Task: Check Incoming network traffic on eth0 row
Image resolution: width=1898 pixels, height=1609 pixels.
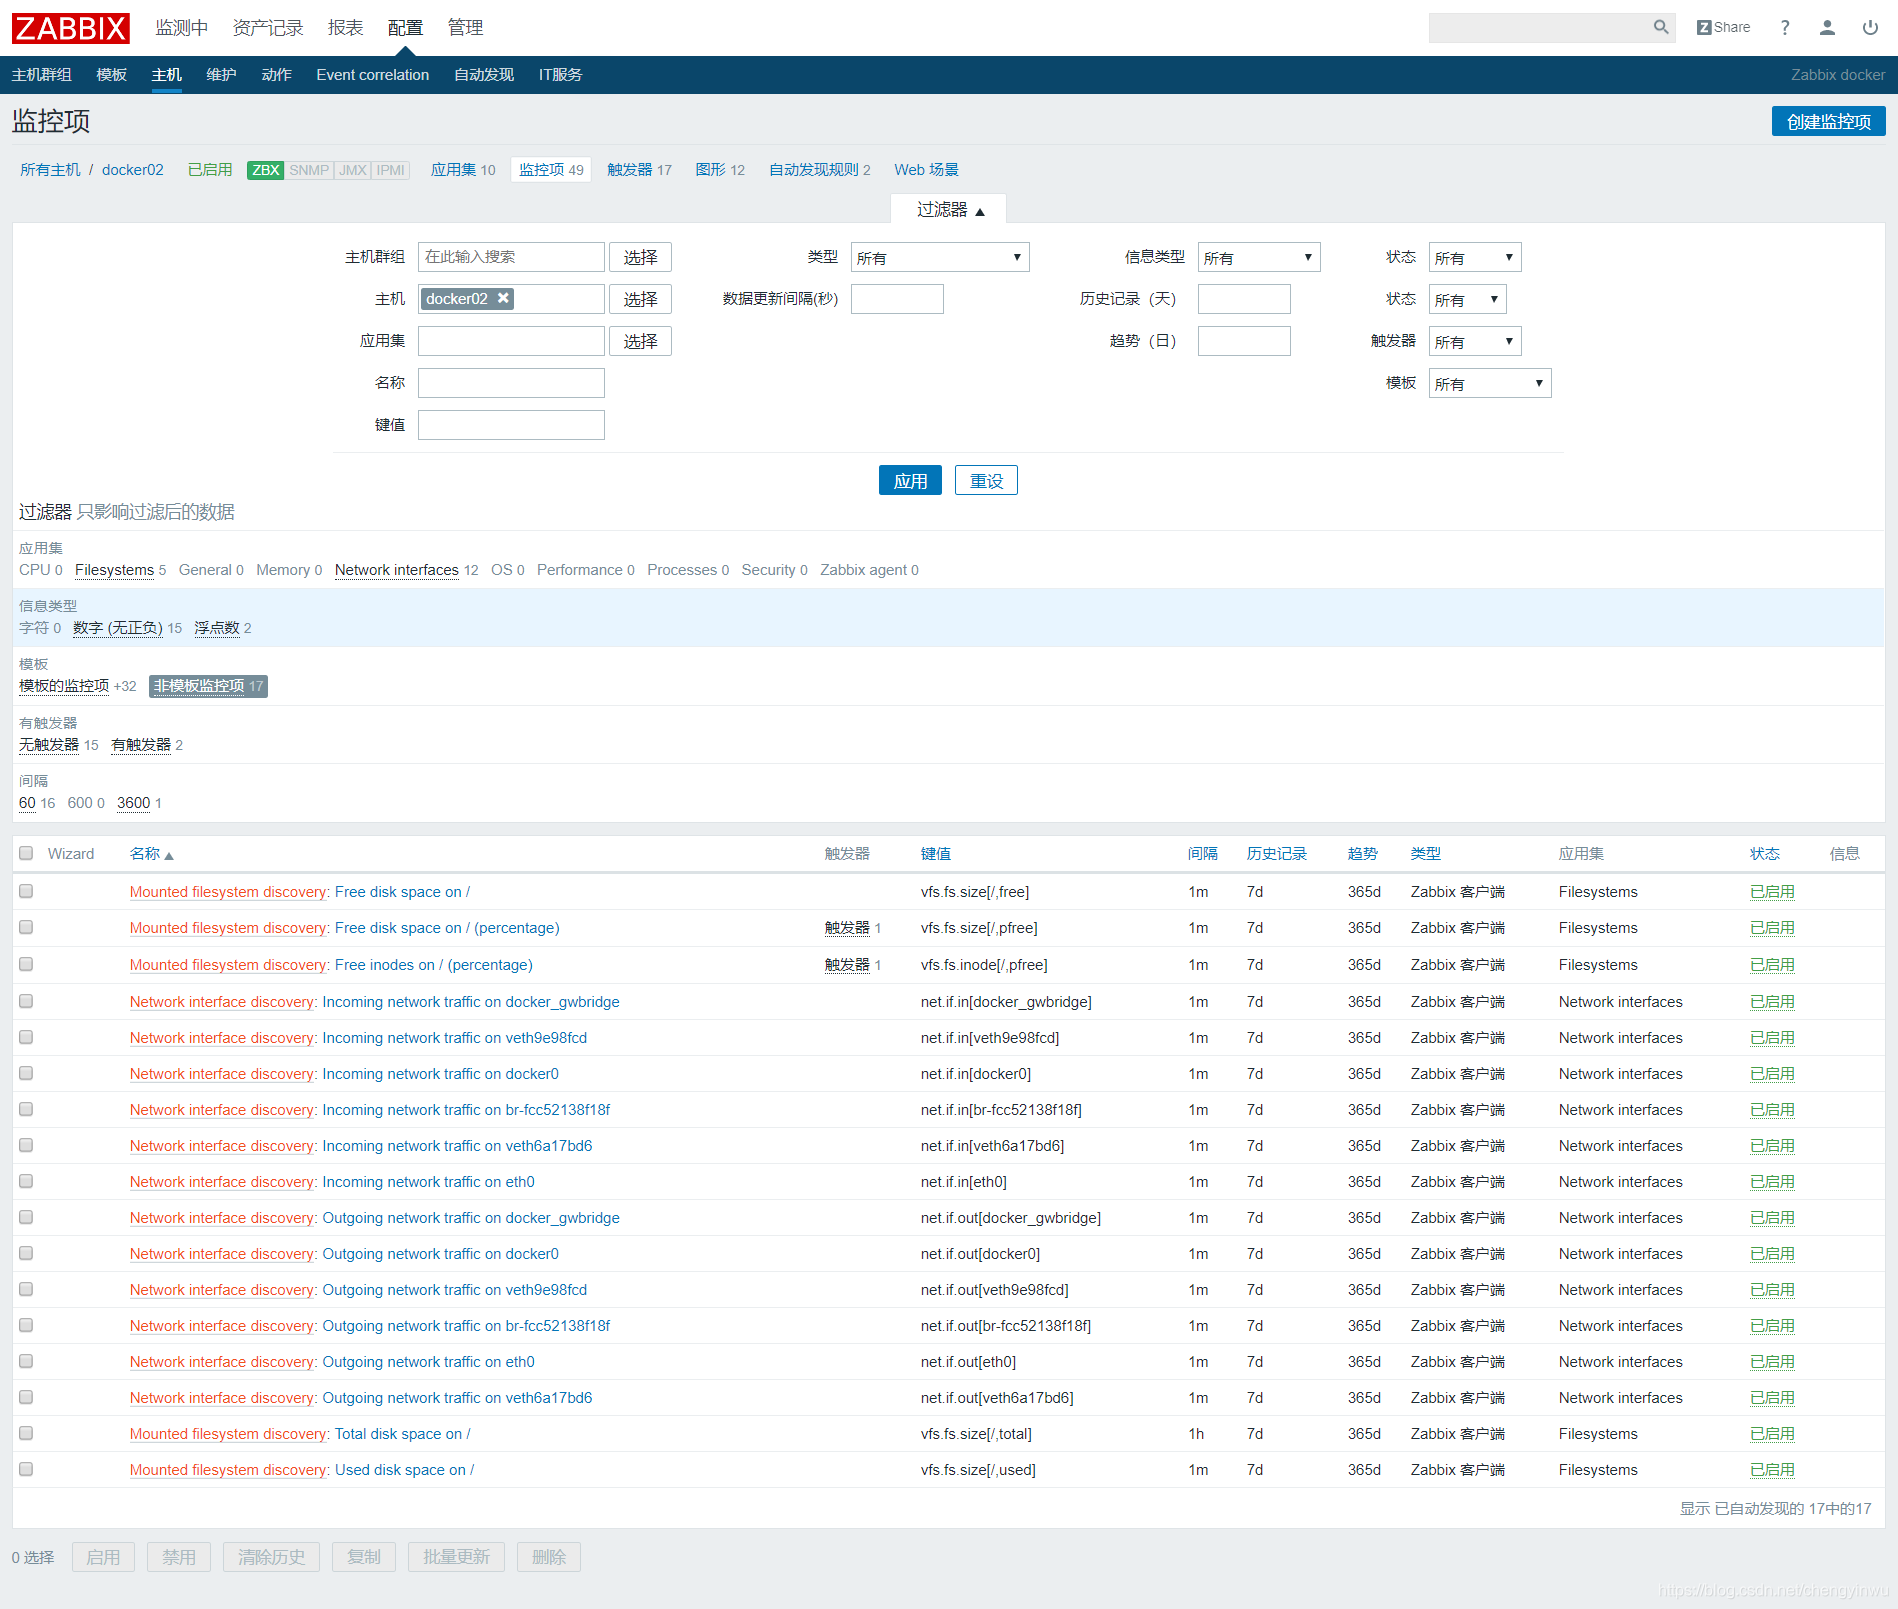Action: (26, 1181)
